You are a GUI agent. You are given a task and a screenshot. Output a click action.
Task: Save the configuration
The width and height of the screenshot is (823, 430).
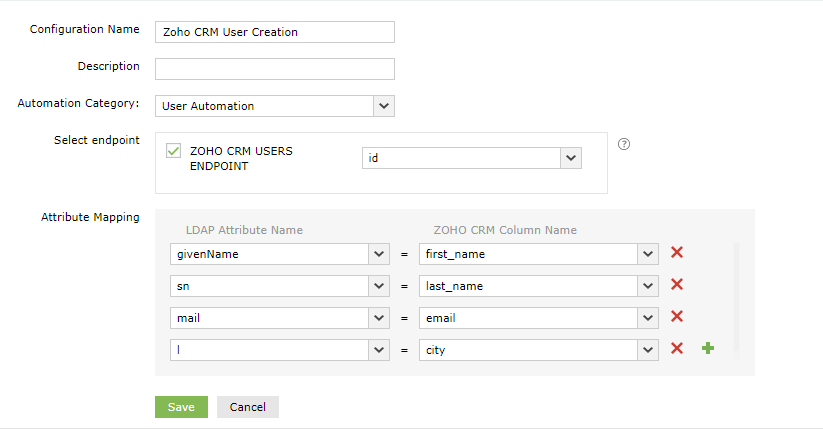tap(181, 407)
